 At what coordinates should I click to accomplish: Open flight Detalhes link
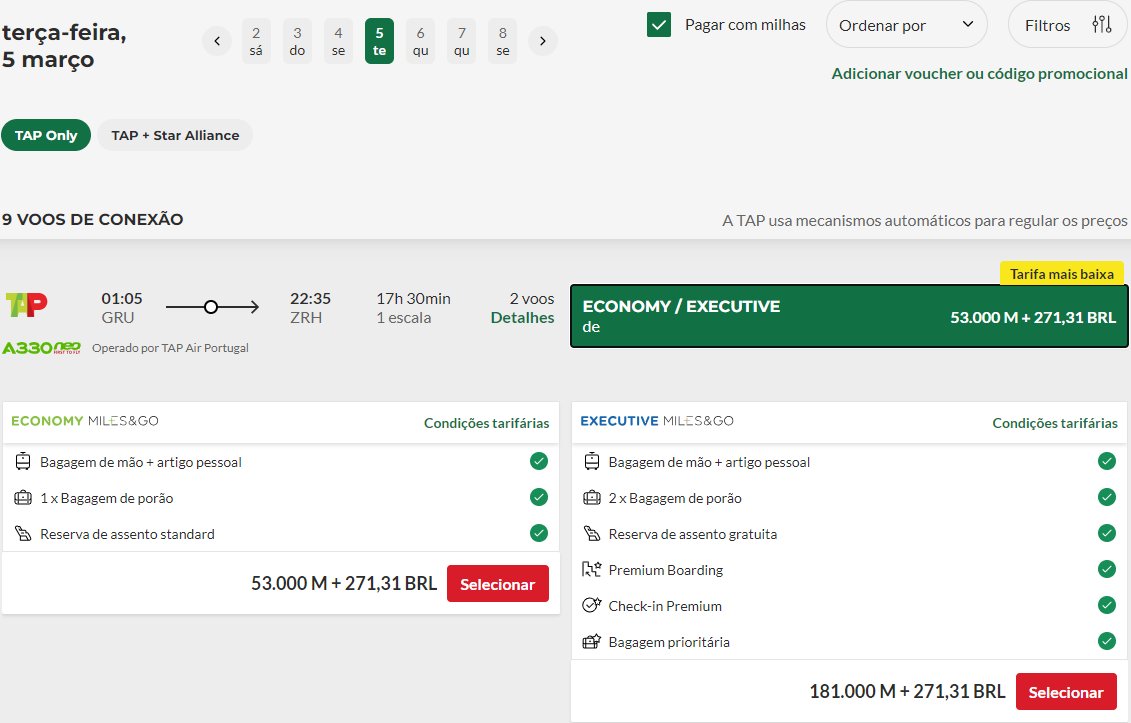(522, 317)
